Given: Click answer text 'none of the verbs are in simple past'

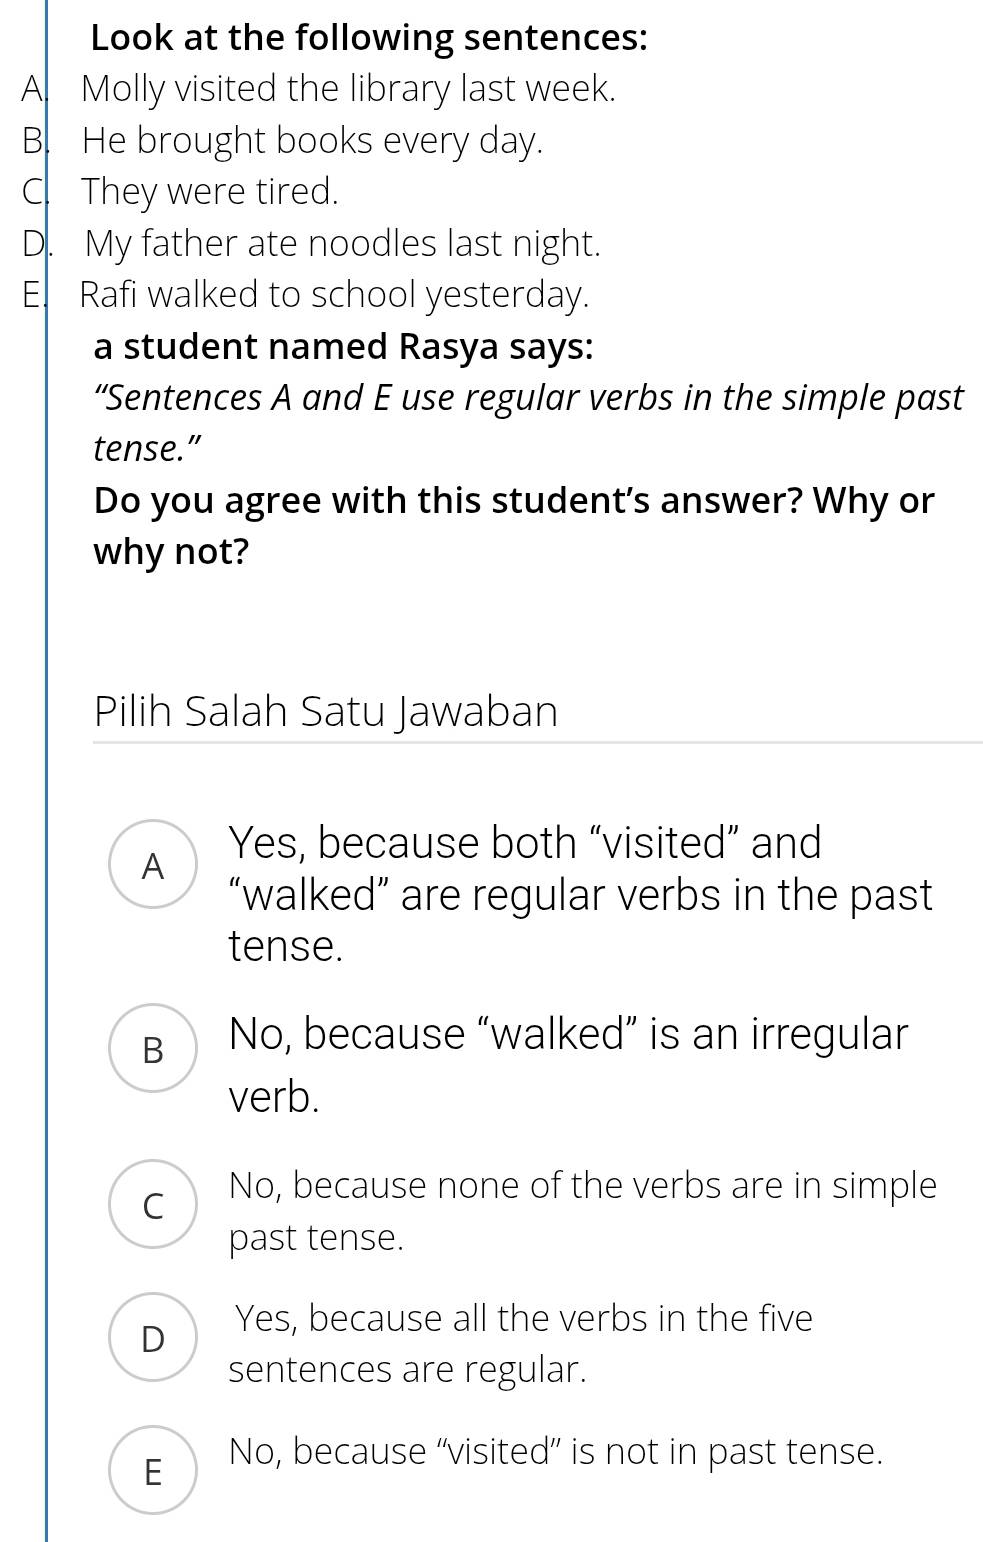Looking at the screenshot, I should click(x=582, y=1211).
